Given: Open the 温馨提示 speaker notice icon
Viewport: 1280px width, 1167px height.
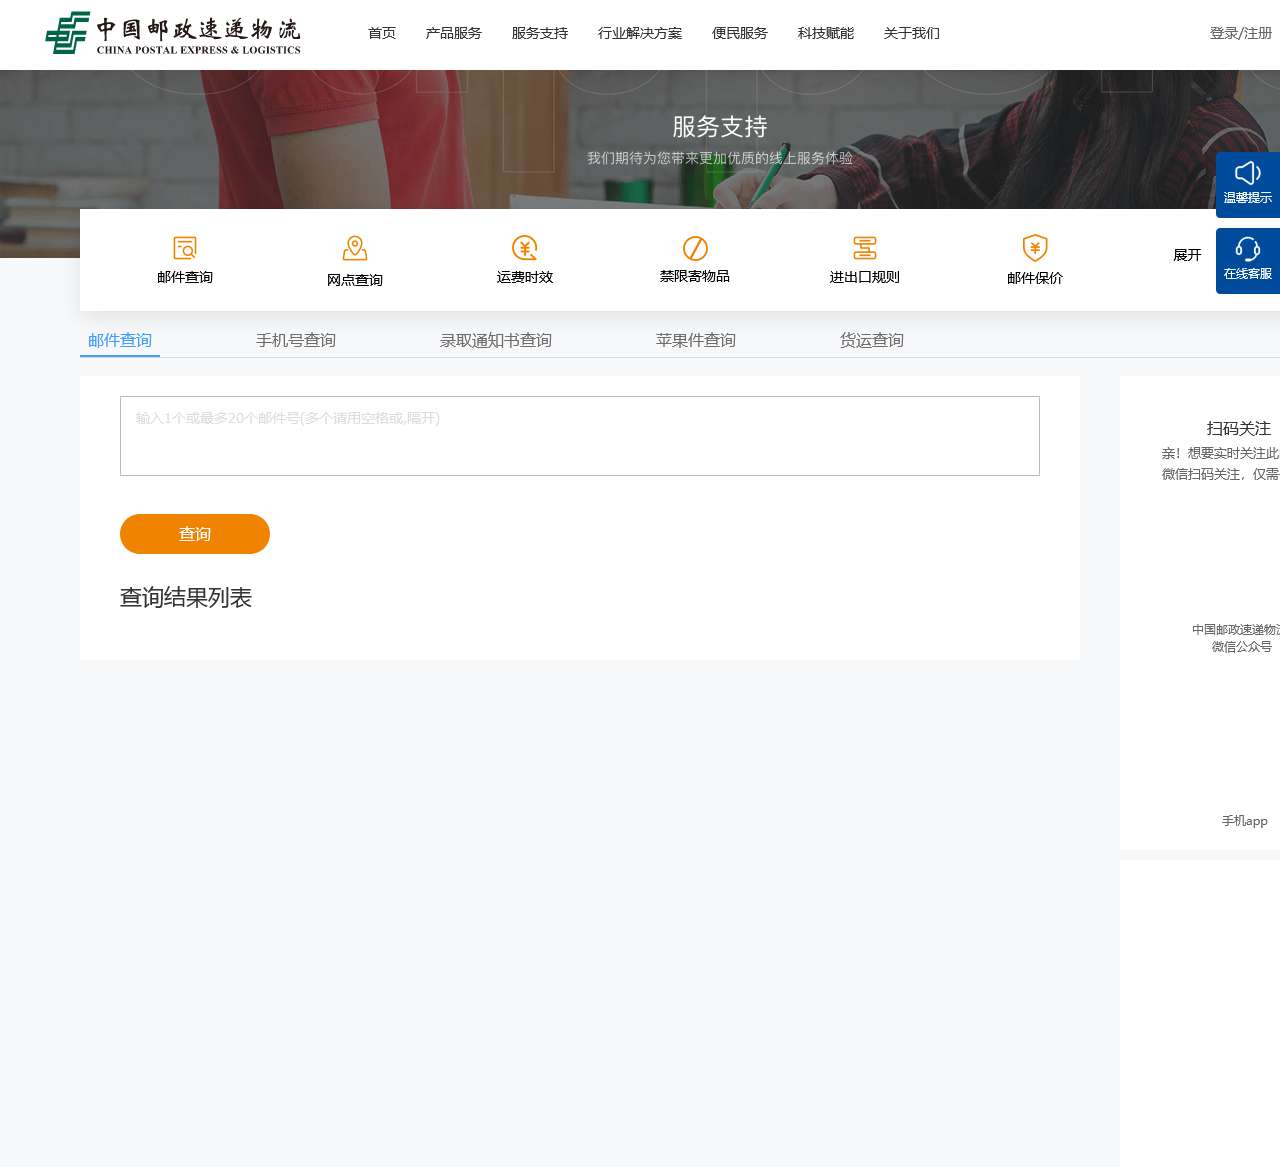Looking at the screenshot, I should [1248, 173].
